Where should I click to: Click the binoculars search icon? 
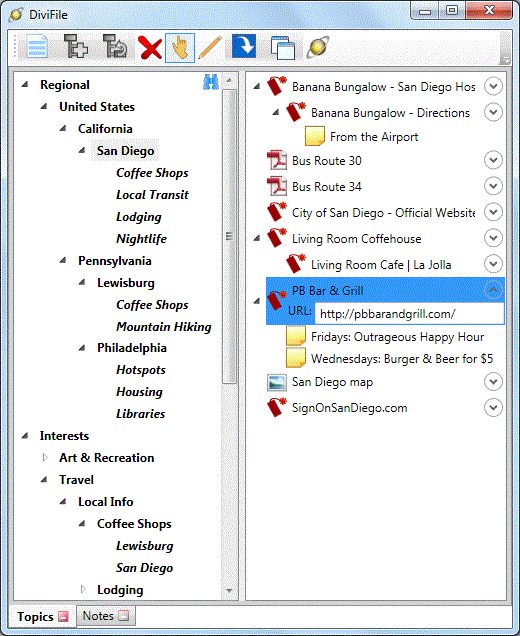[211, 82]
